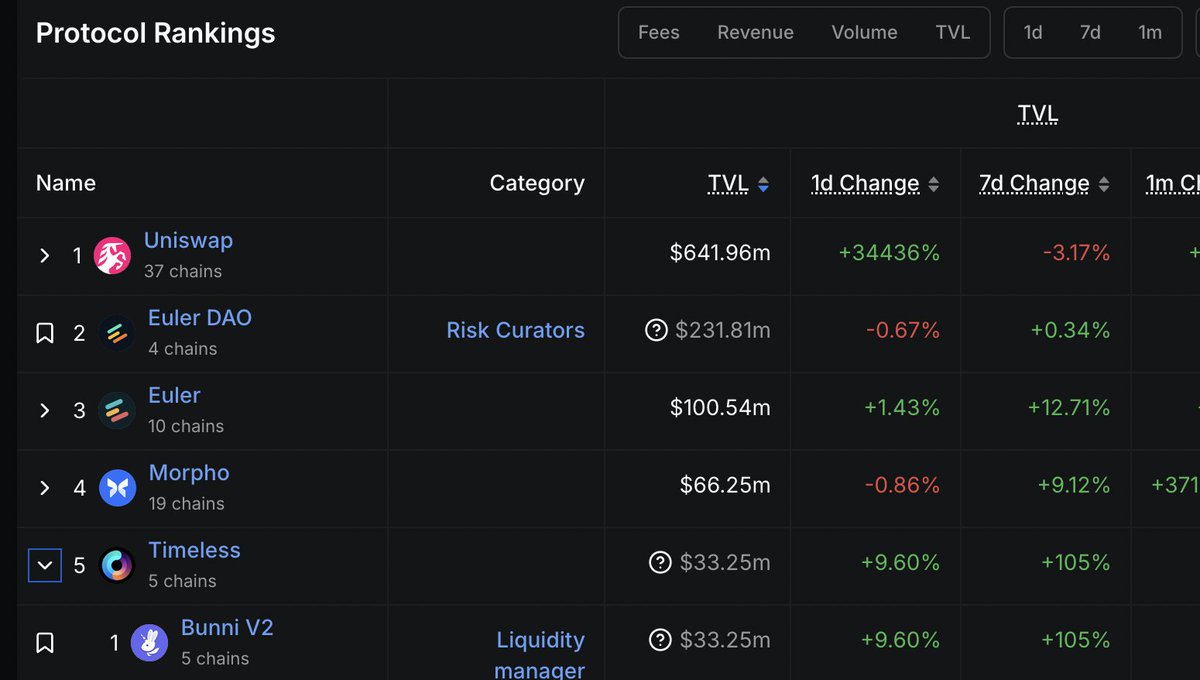This screenshot has width=1200, height=680.
Task: Click Uniswap 1d change +34436%
Action: [x=889, y=253]
